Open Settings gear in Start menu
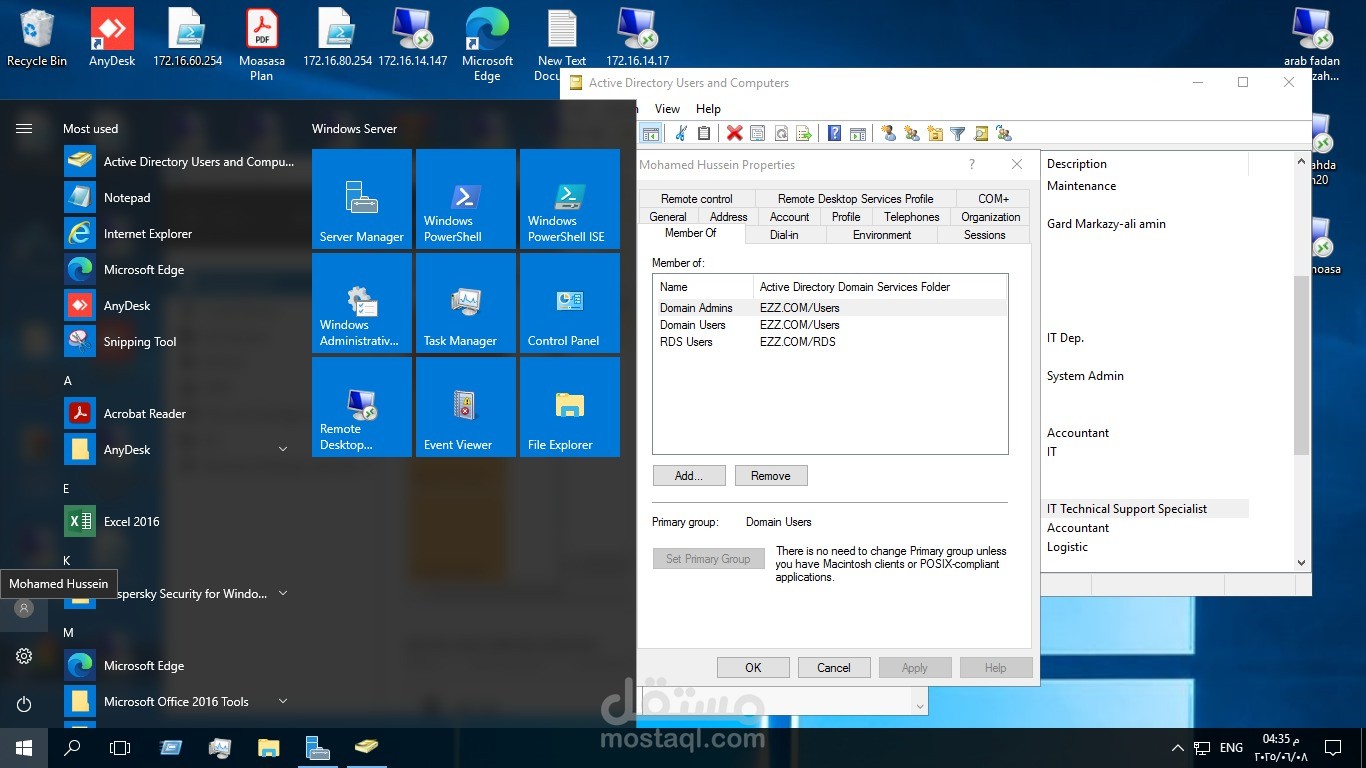The width and height of the screenshot is (1366, 768). [x=24, y=656]
